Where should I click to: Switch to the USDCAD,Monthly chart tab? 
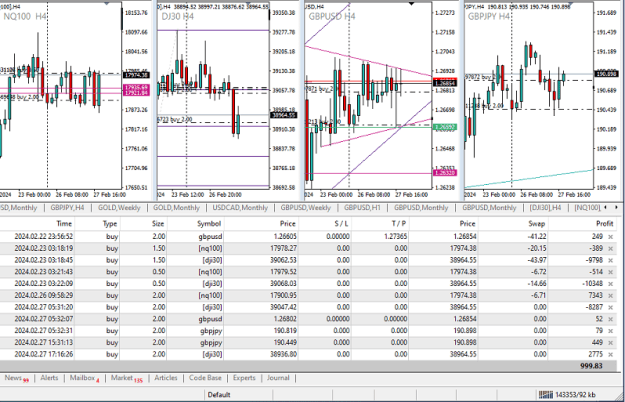pyautogui.click(x=240, y=208)
